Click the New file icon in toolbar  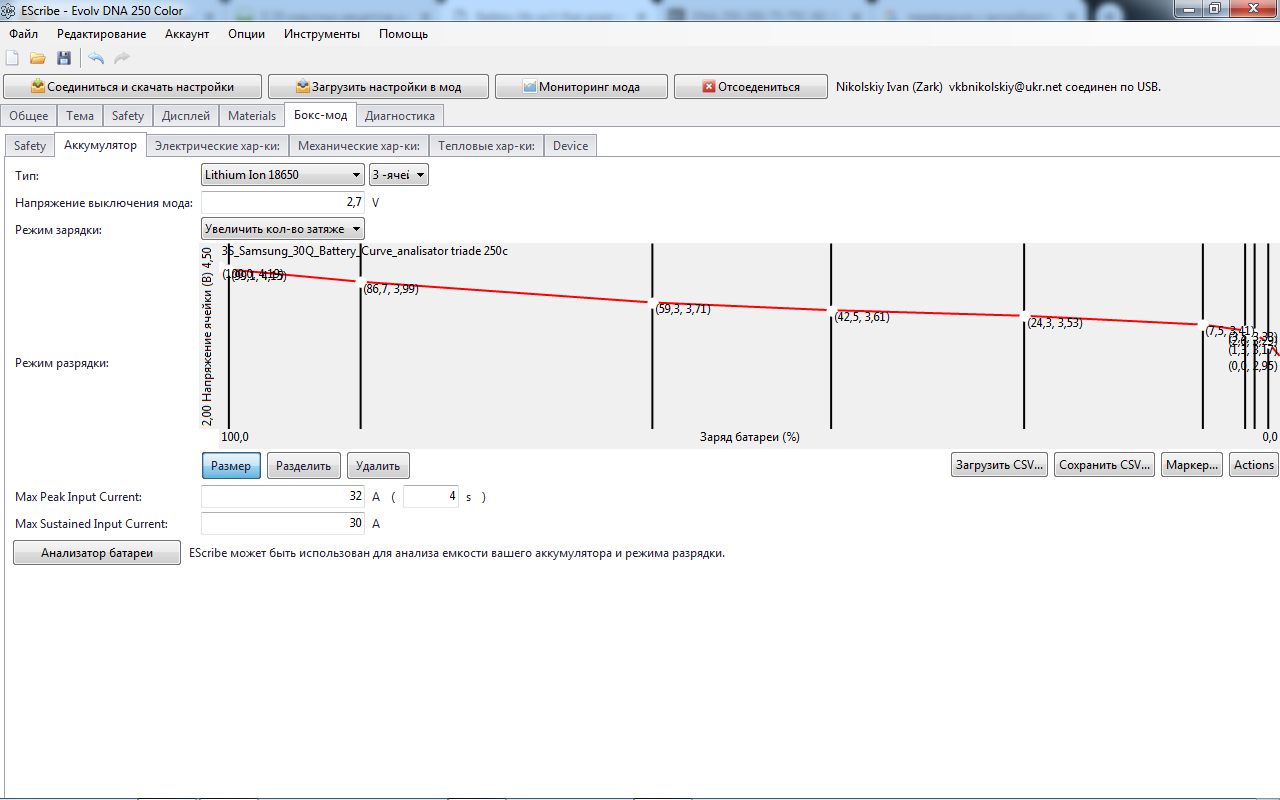[x=13, y=59]
